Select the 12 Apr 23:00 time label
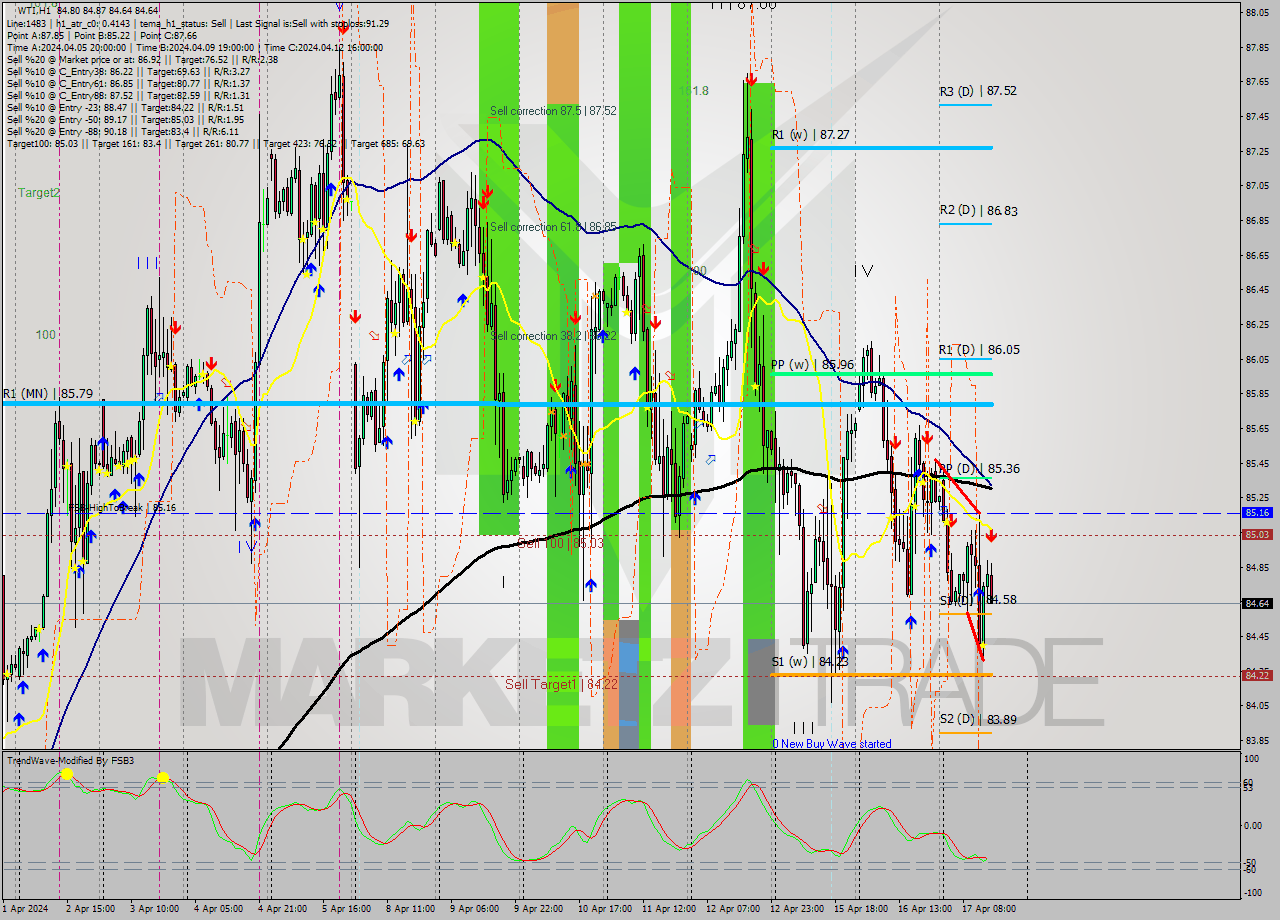1280x920 pixels. tap(798, 909)
